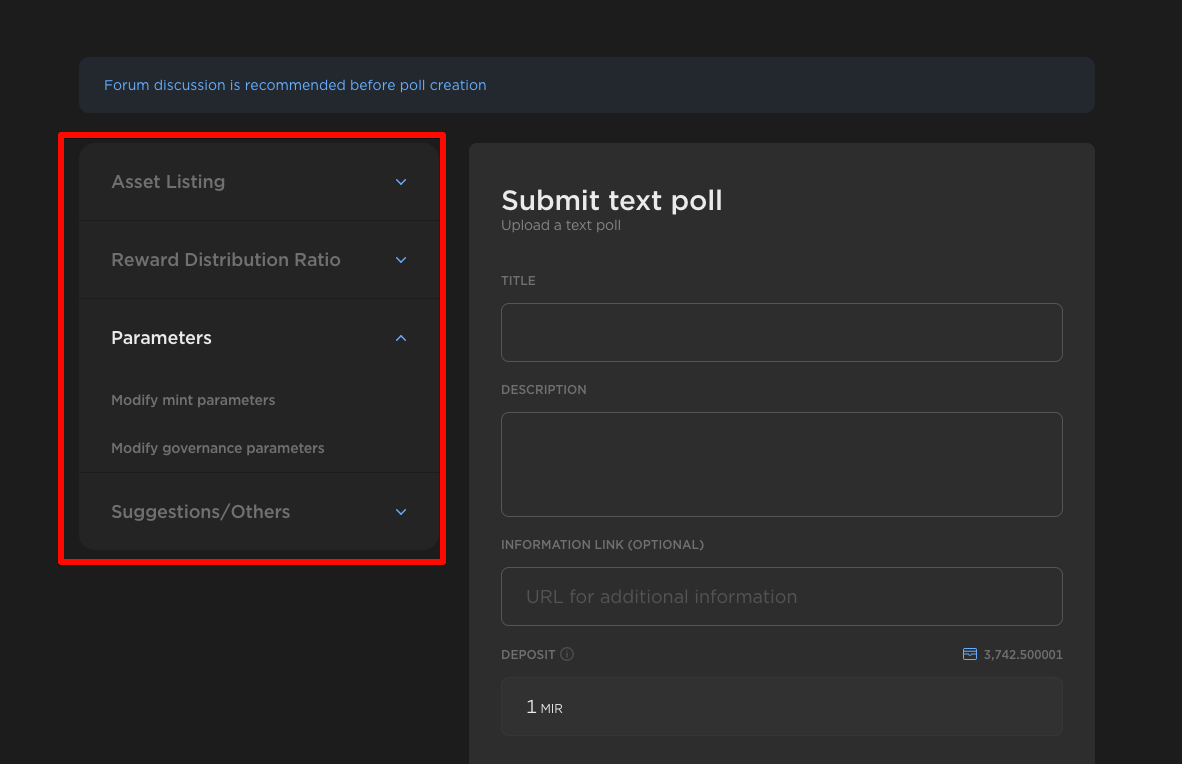1182x764 pixels.
Task: Focus the Title input field
Action: pos(781,332)
